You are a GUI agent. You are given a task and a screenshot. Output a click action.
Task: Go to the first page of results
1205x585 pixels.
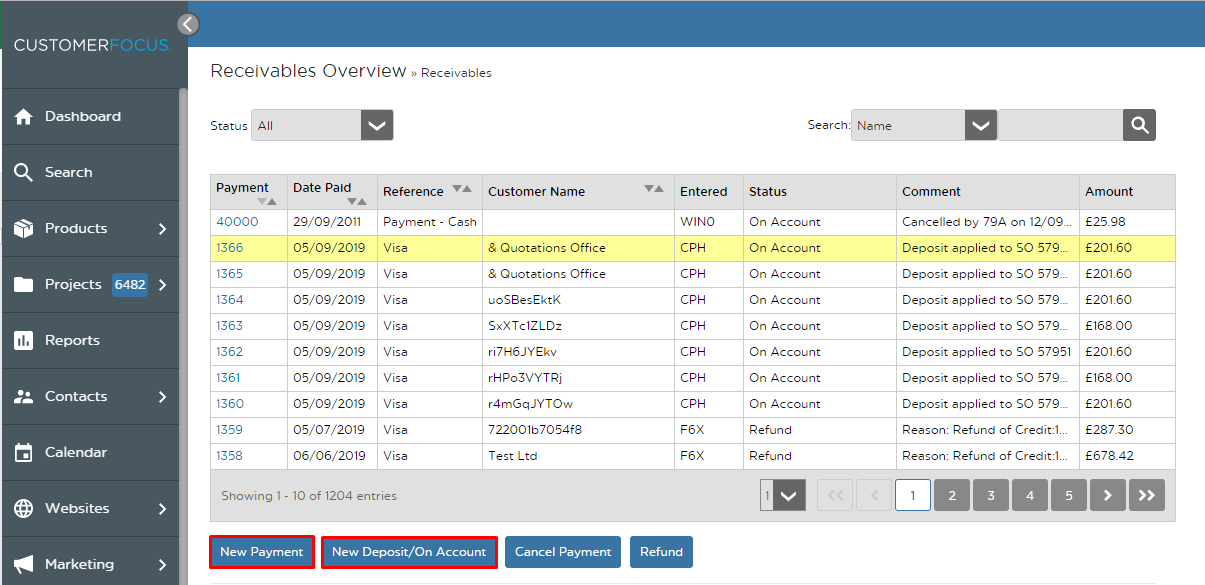(x=835, y=495)
